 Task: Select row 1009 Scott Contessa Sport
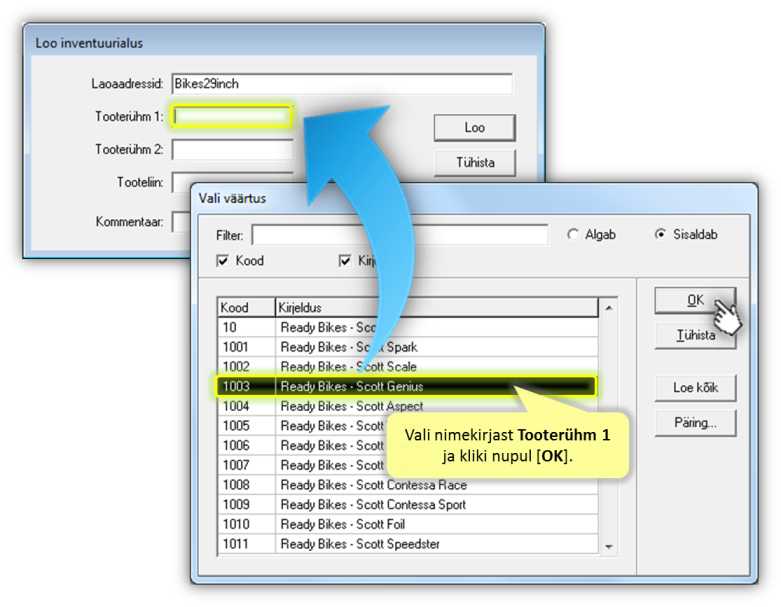pos(407,504)
